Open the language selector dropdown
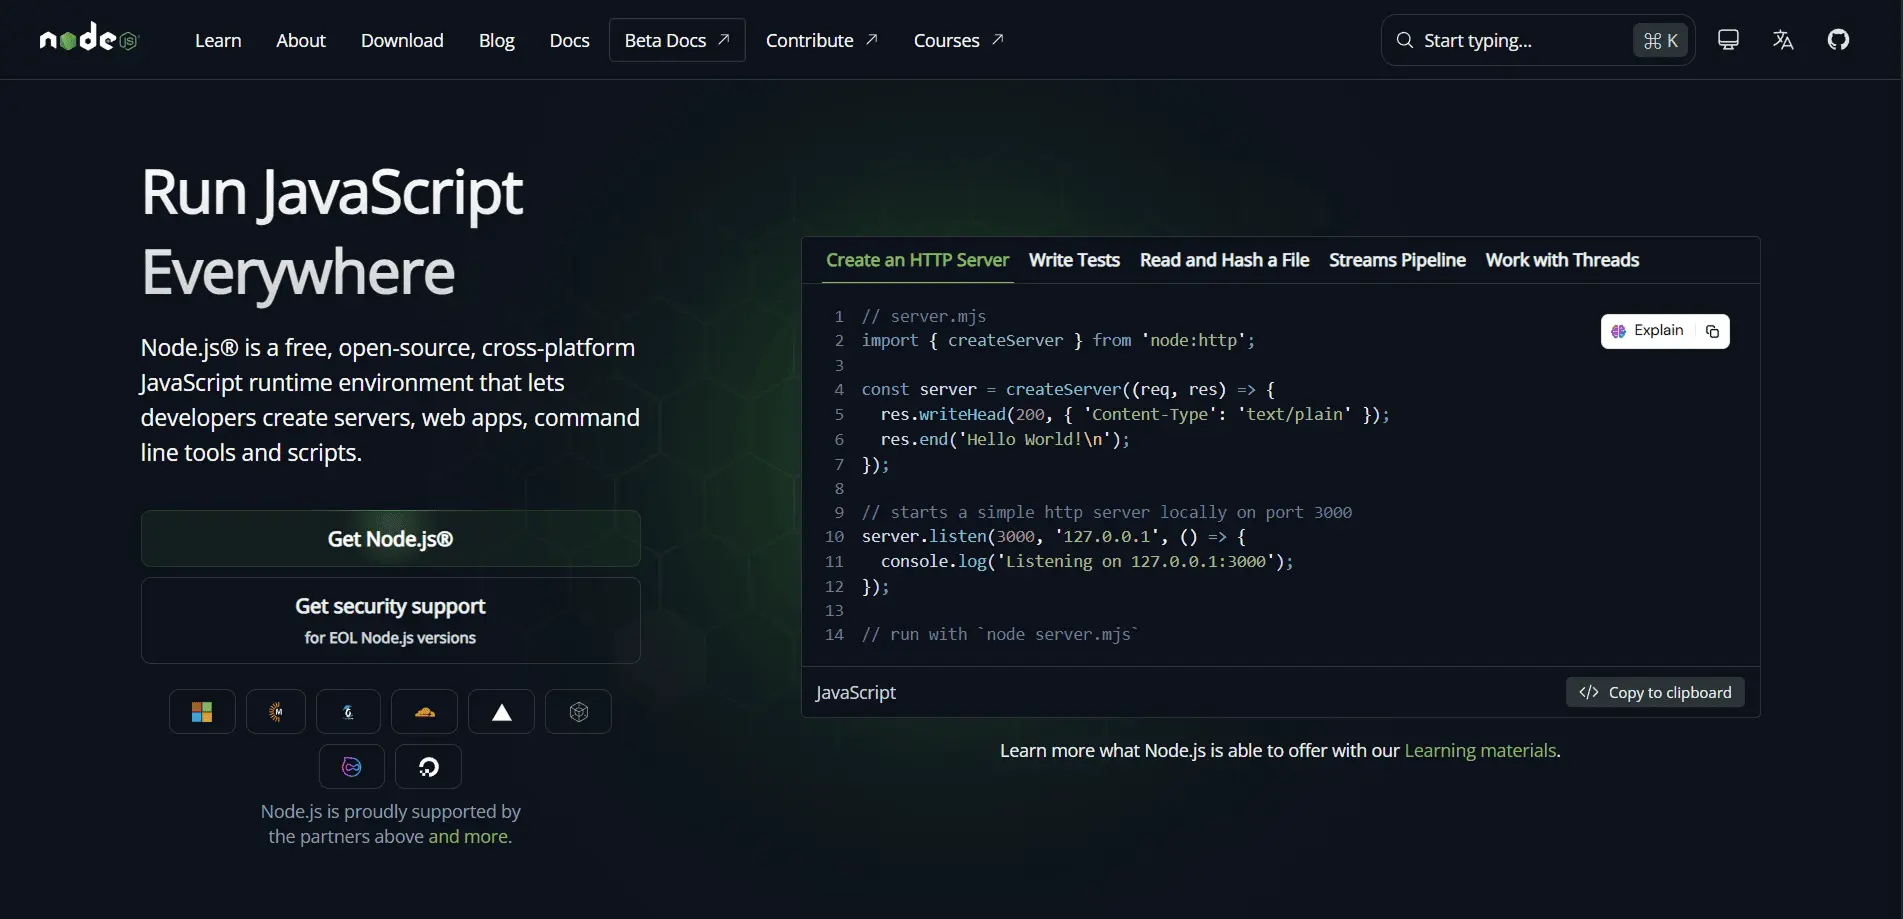 1783,39
